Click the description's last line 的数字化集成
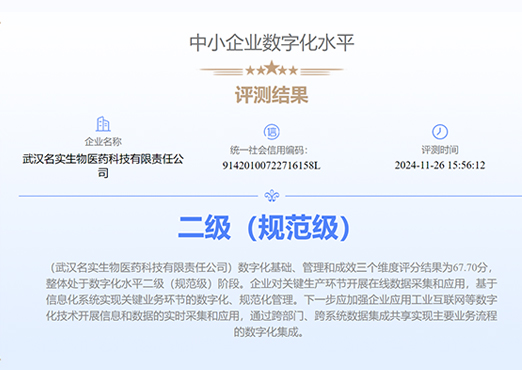Screen dimensions: 522x370 269,332
